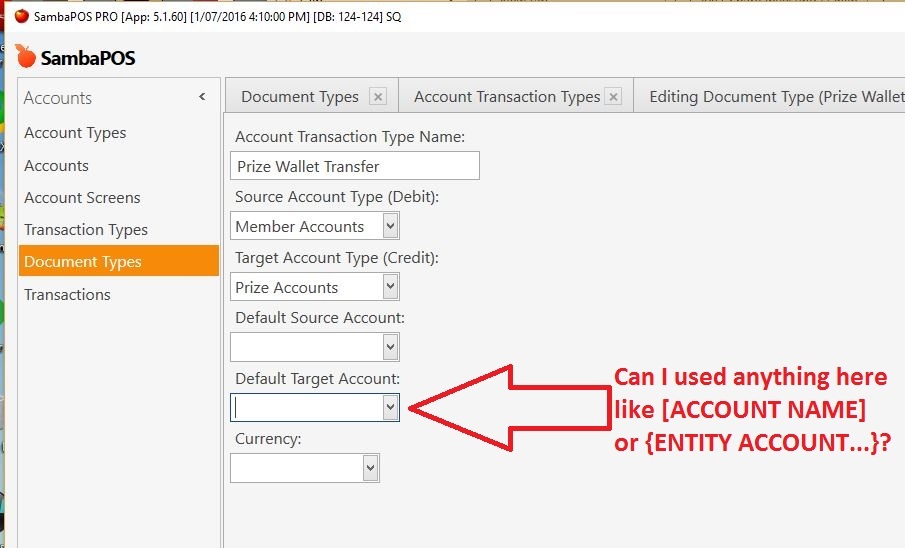905x548 pixels.
Task: Close the Document Types tab
Action: click(378, 96)
